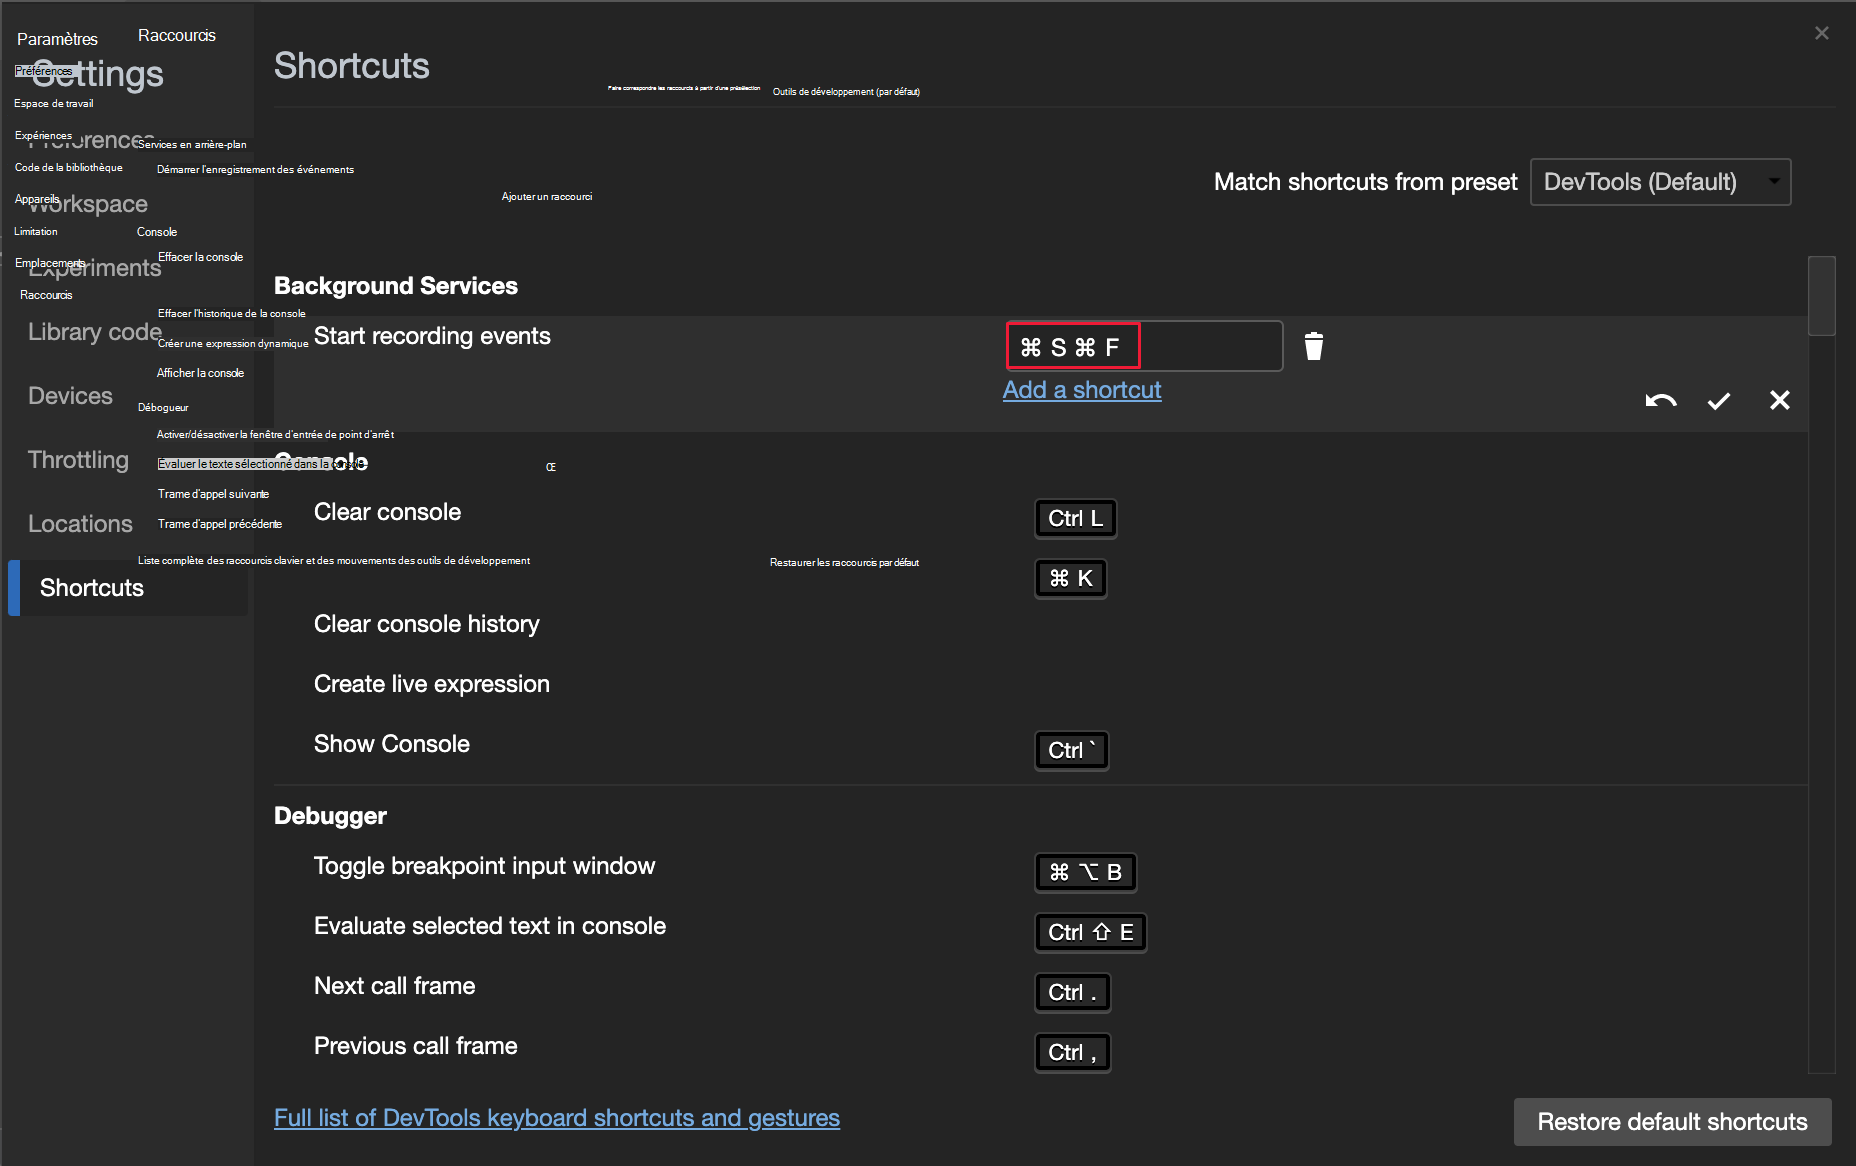The image size is (1856, 1166).
Task: Click the ⌘ ⌥ B key badge
Action: [1085, 873]
